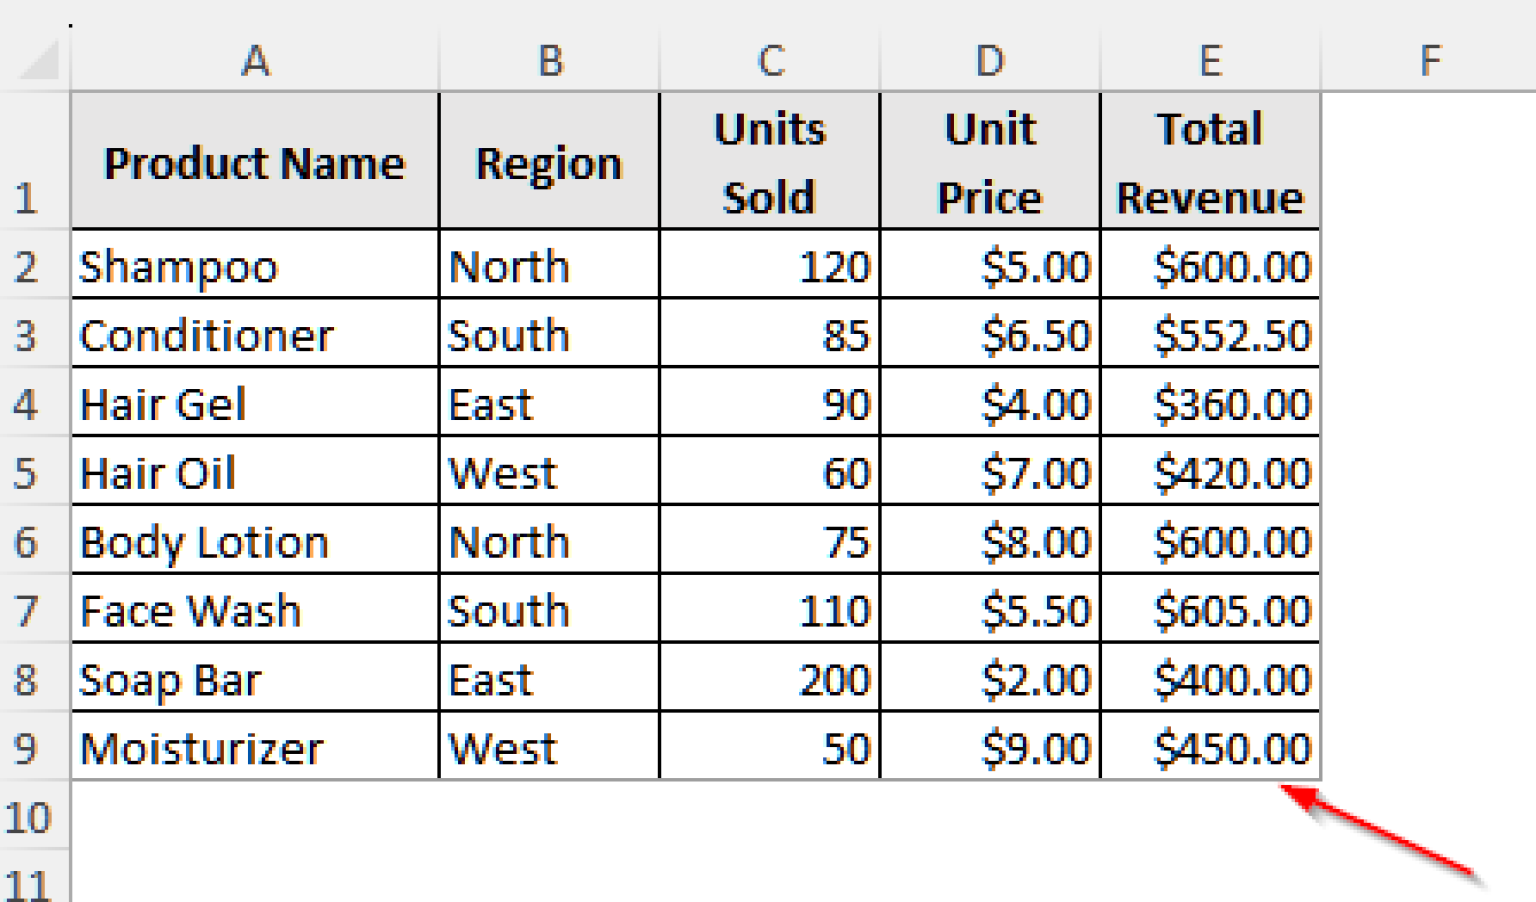The image size is (1536, 902).
Task: Click the Product Name header cell
Action: point(253,162)
